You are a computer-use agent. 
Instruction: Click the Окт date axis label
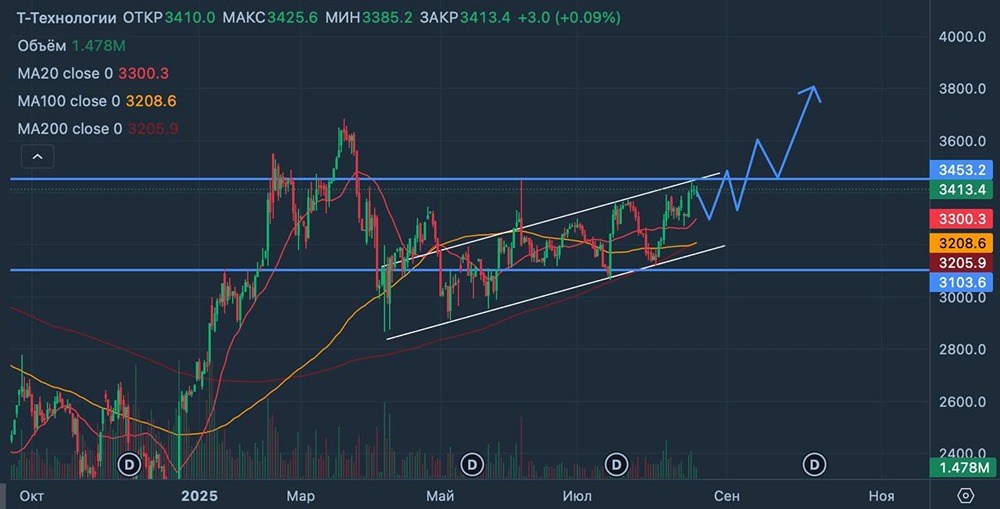(31, 496)
